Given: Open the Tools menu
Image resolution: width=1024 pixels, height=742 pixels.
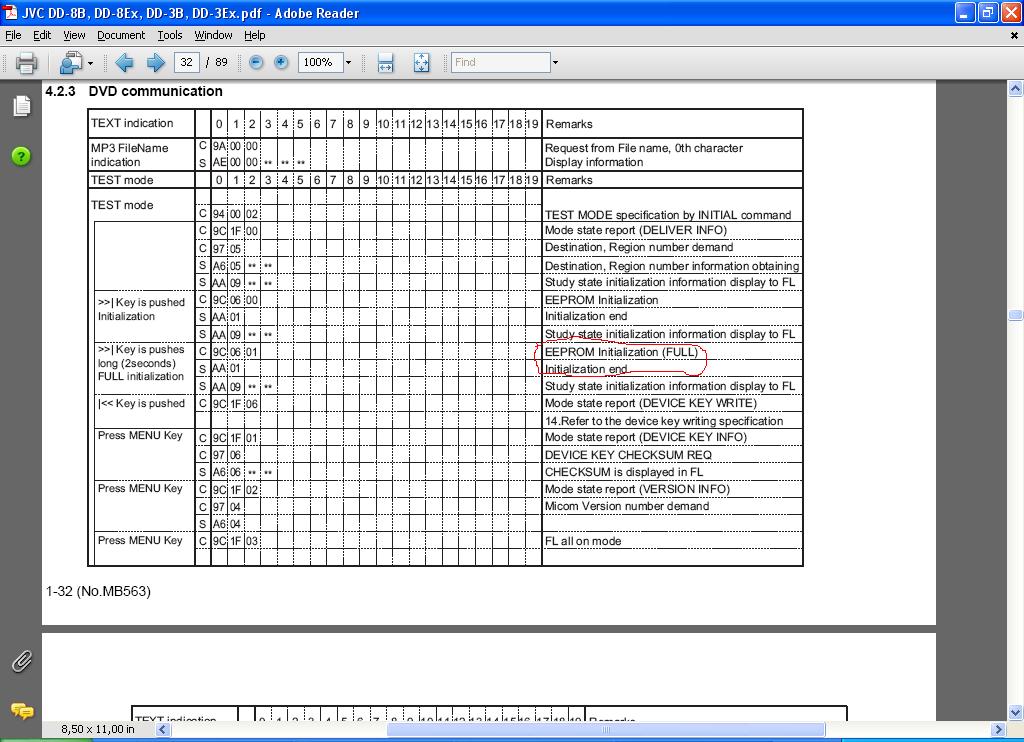Looking at the screenshot, I should click(170, 35).
